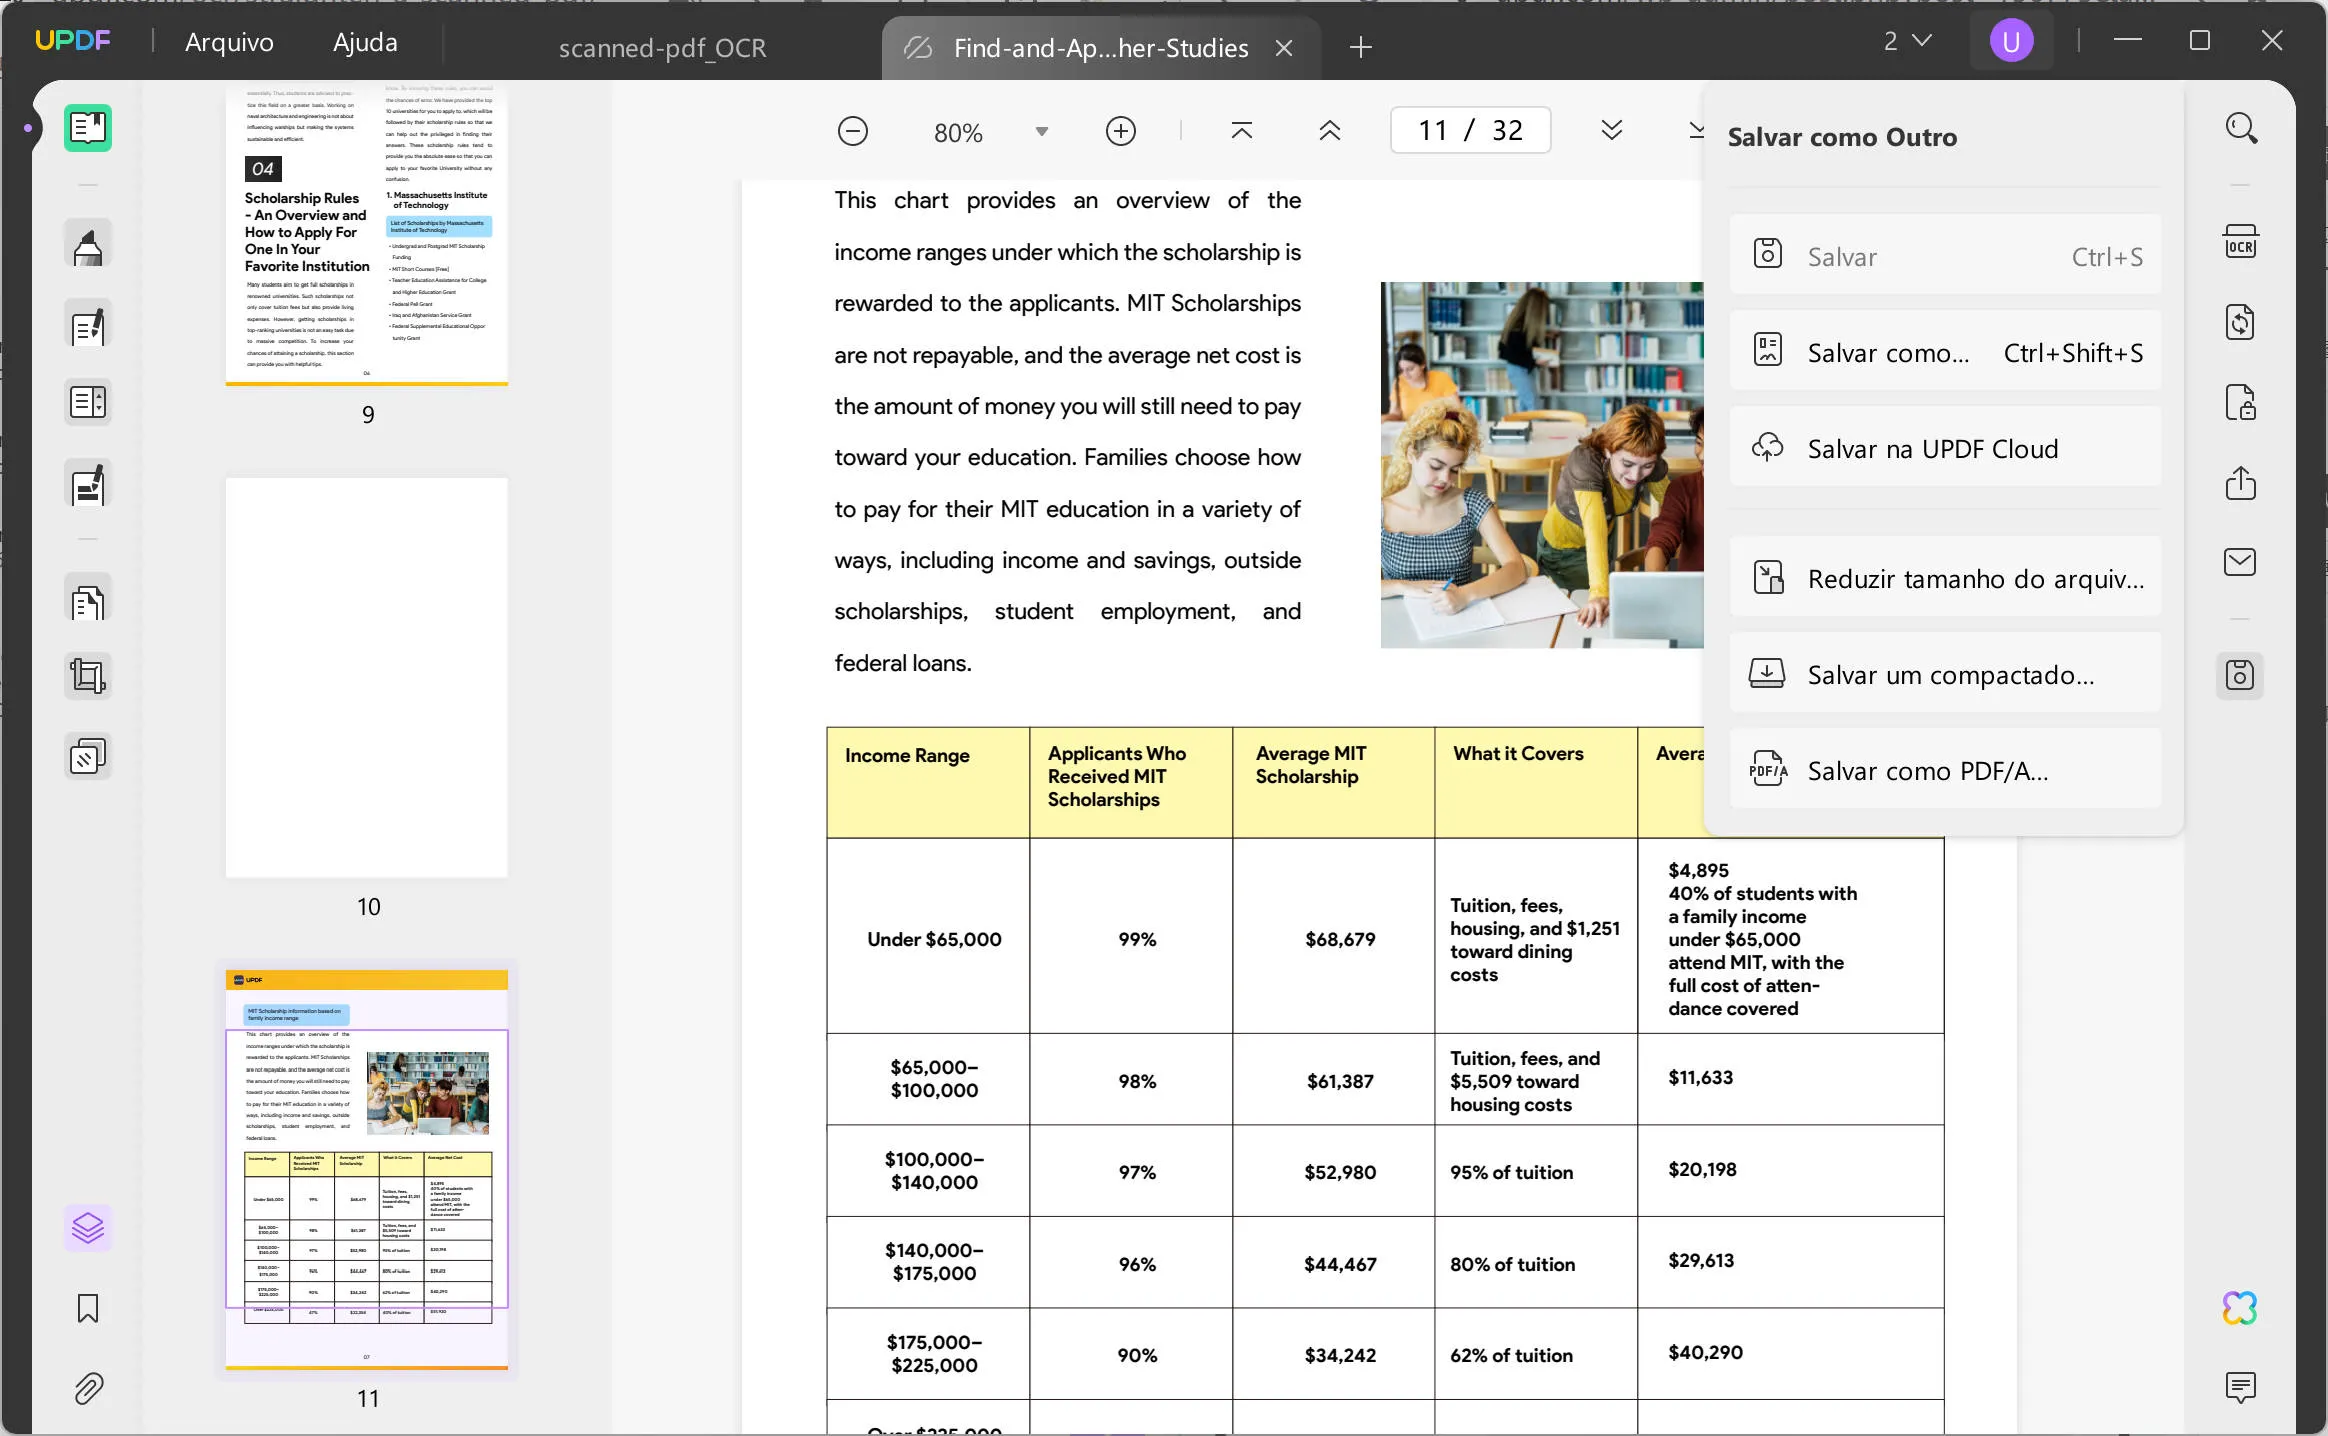The width and height of the screenshot is (2328, 1436).
Task: Open the search panel
Action: [x=2240, y=128]
